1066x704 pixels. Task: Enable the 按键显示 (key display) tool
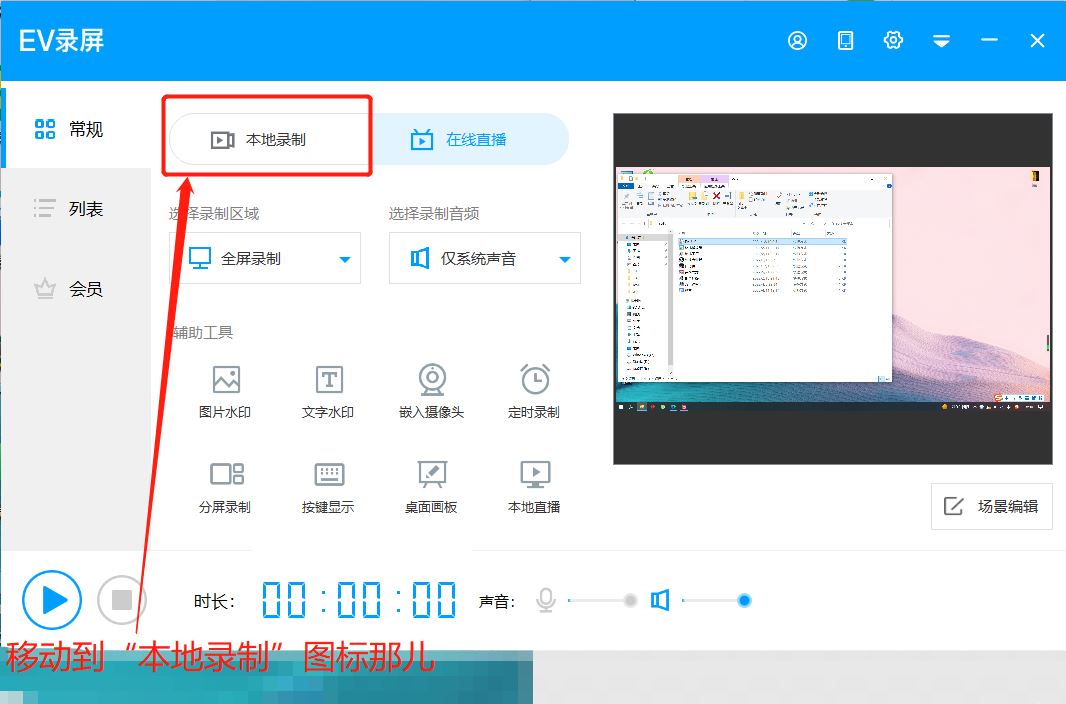(327, 485)
